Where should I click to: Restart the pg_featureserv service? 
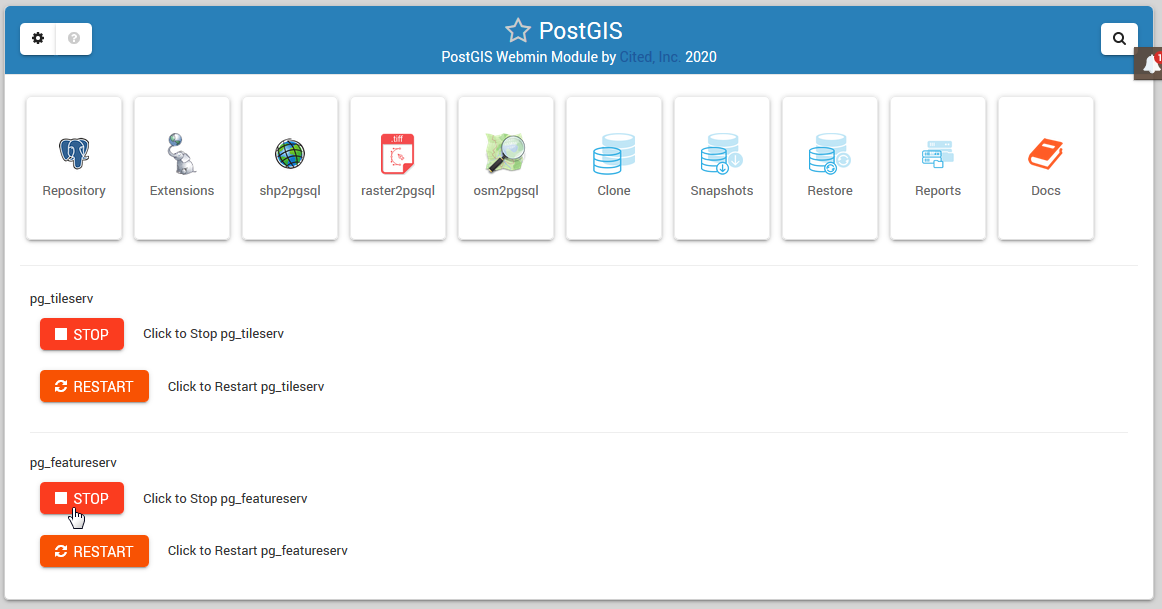coord(94,551)
